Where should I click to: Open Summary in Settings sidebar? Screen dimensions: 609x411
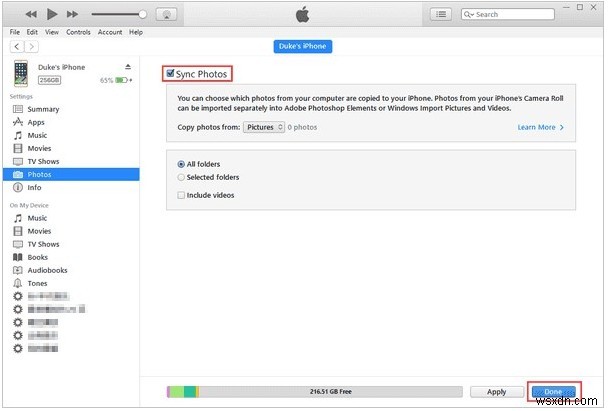click(x=71, y=109)
